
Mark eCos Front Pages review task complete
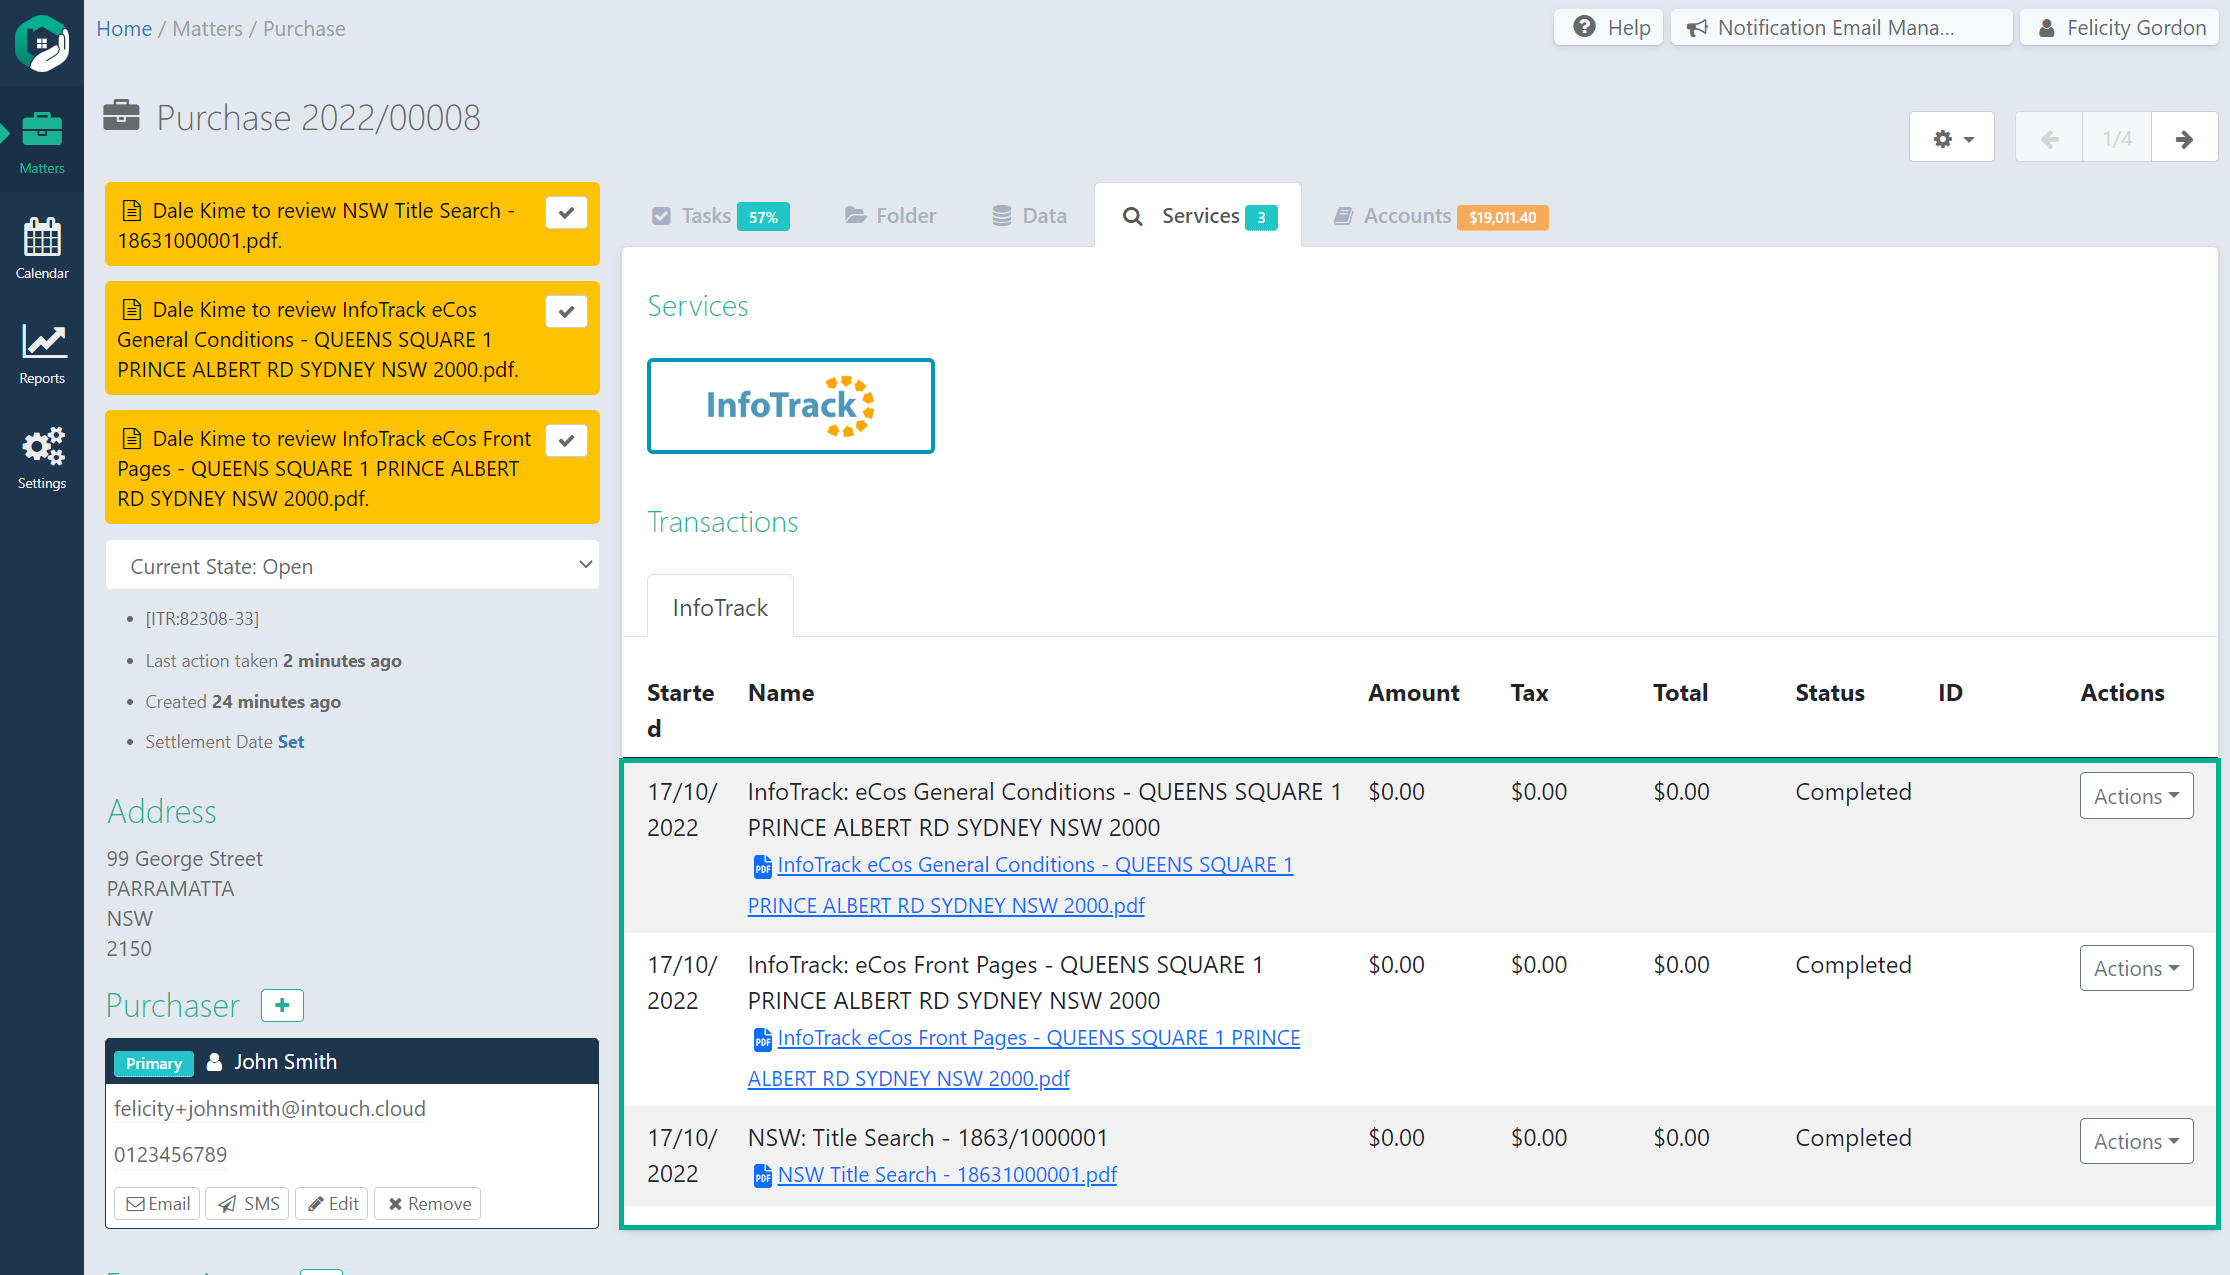pyautogui.click(x=566, y=440)
